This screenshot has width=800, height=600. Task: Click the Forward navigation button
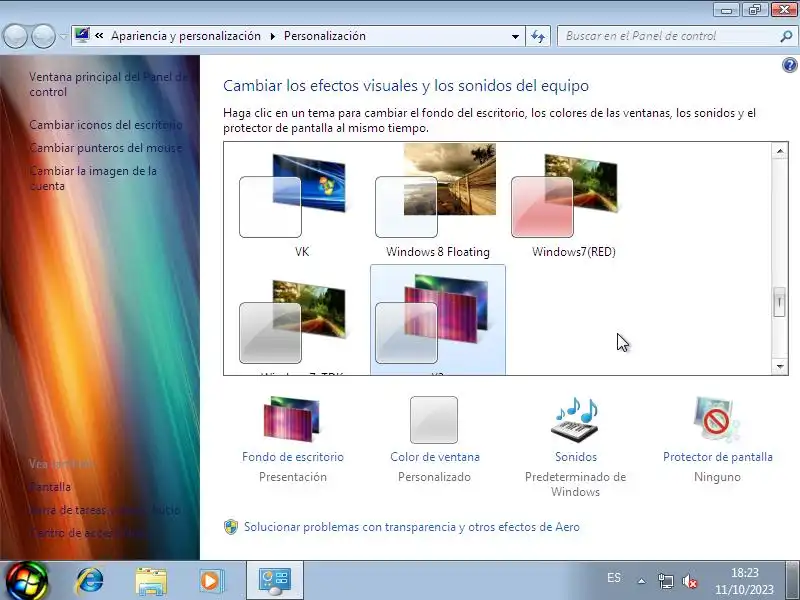43,36
